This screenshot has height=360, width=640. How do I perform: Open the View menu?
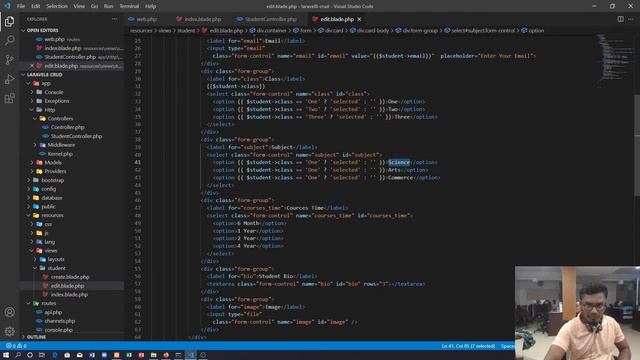[x=79, y=6]
